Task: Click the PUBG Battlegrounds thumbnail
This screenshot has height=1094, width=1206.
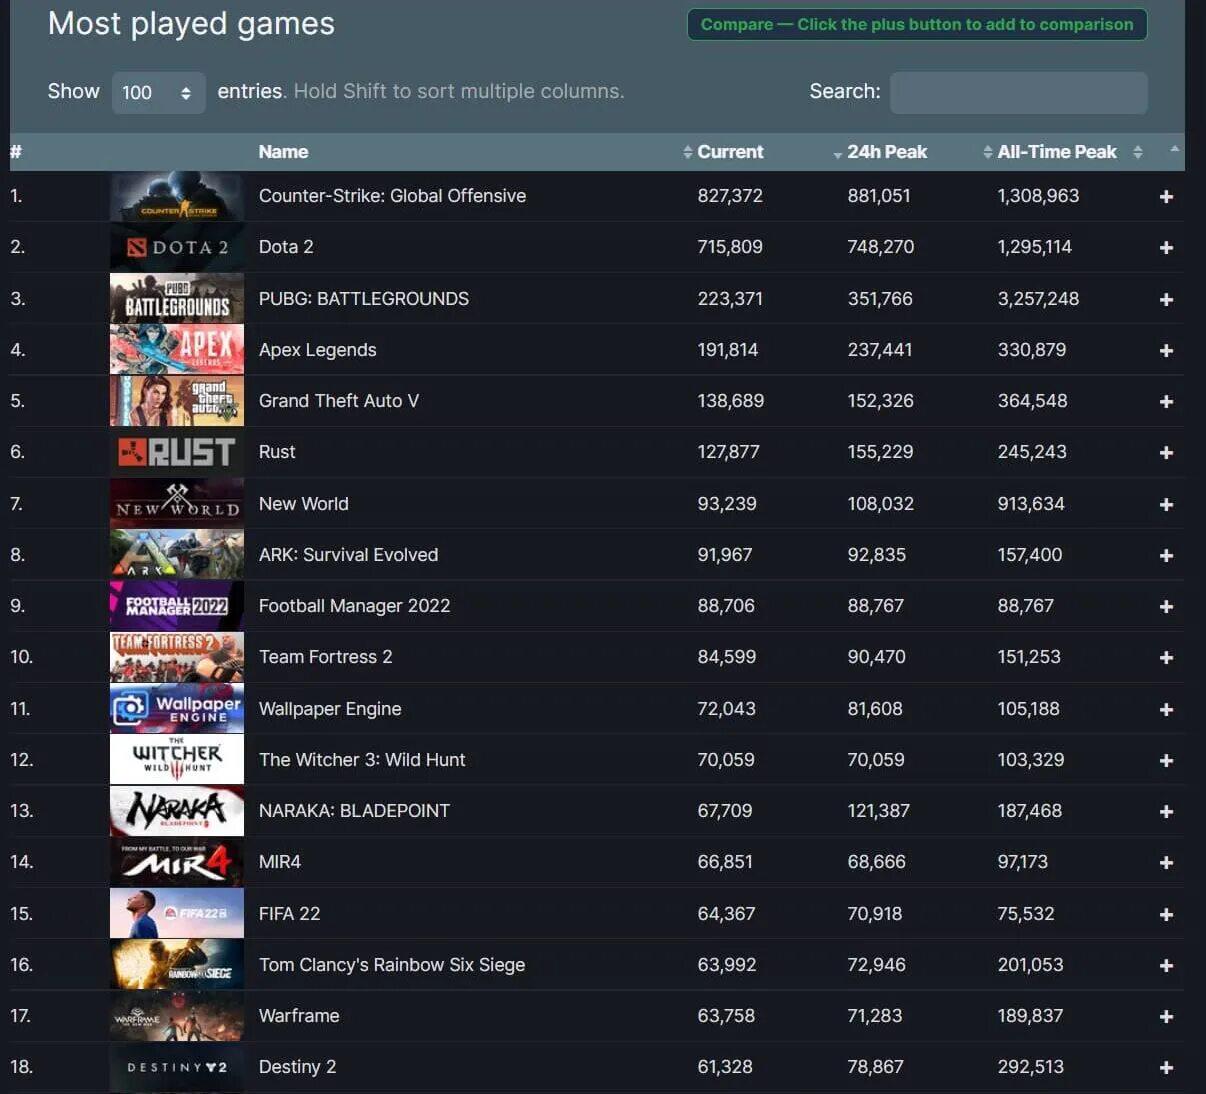Action: point(177,299)
